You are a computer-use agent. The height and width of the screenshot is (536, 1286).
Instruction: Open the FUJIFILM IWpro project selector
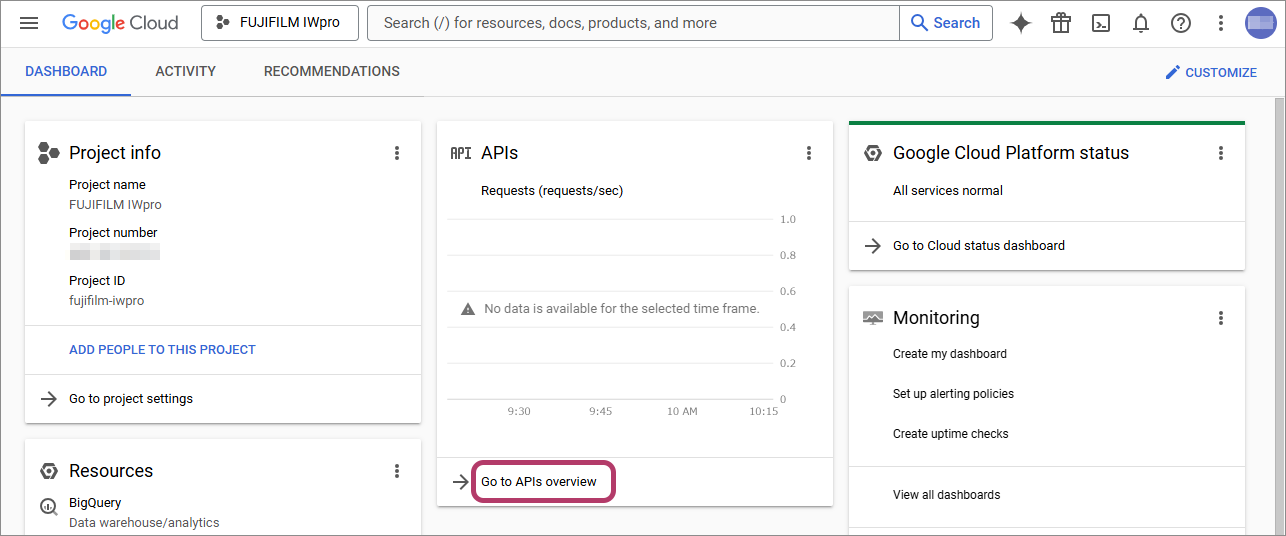coord(280,23)
